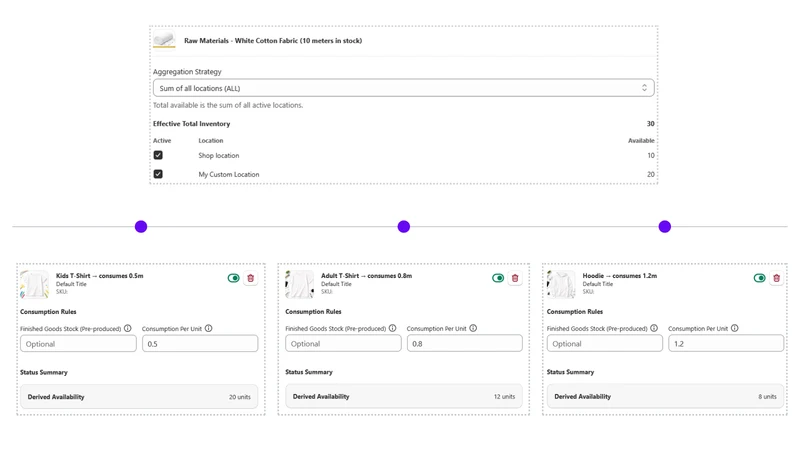The height and width of the screenshot is (450, 800).
Task: Click info icon next to Hoodie Finished Goods Stock
Action: (654, 328)
